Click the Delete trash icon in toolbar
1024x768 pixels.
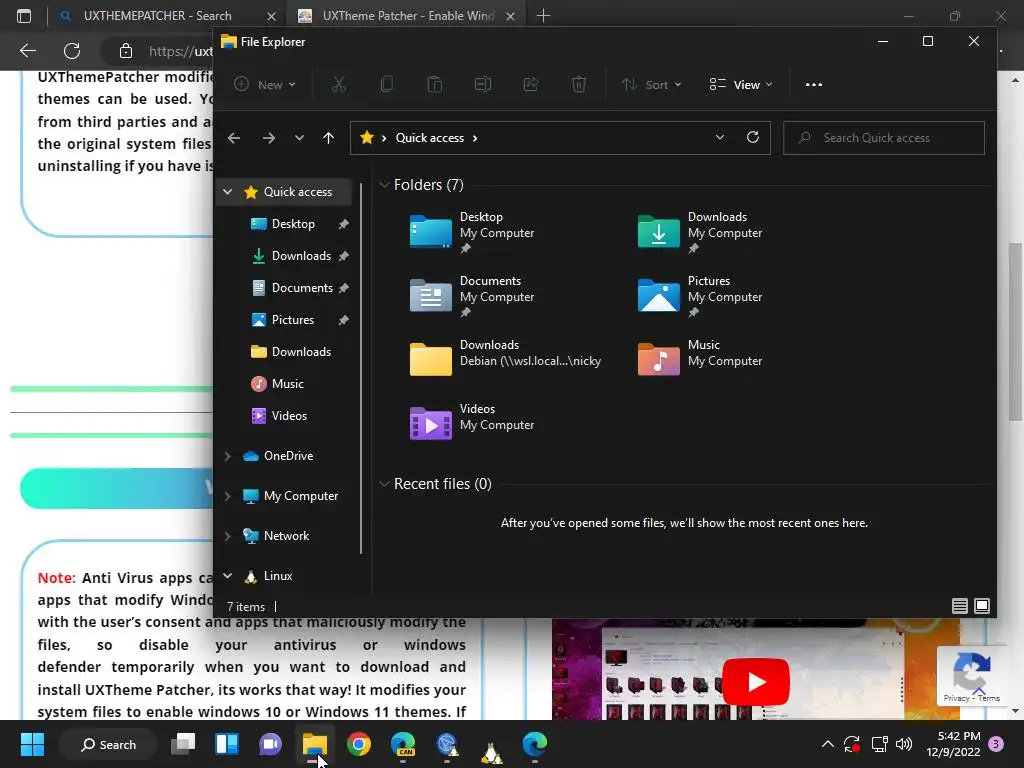click(579, 84)
